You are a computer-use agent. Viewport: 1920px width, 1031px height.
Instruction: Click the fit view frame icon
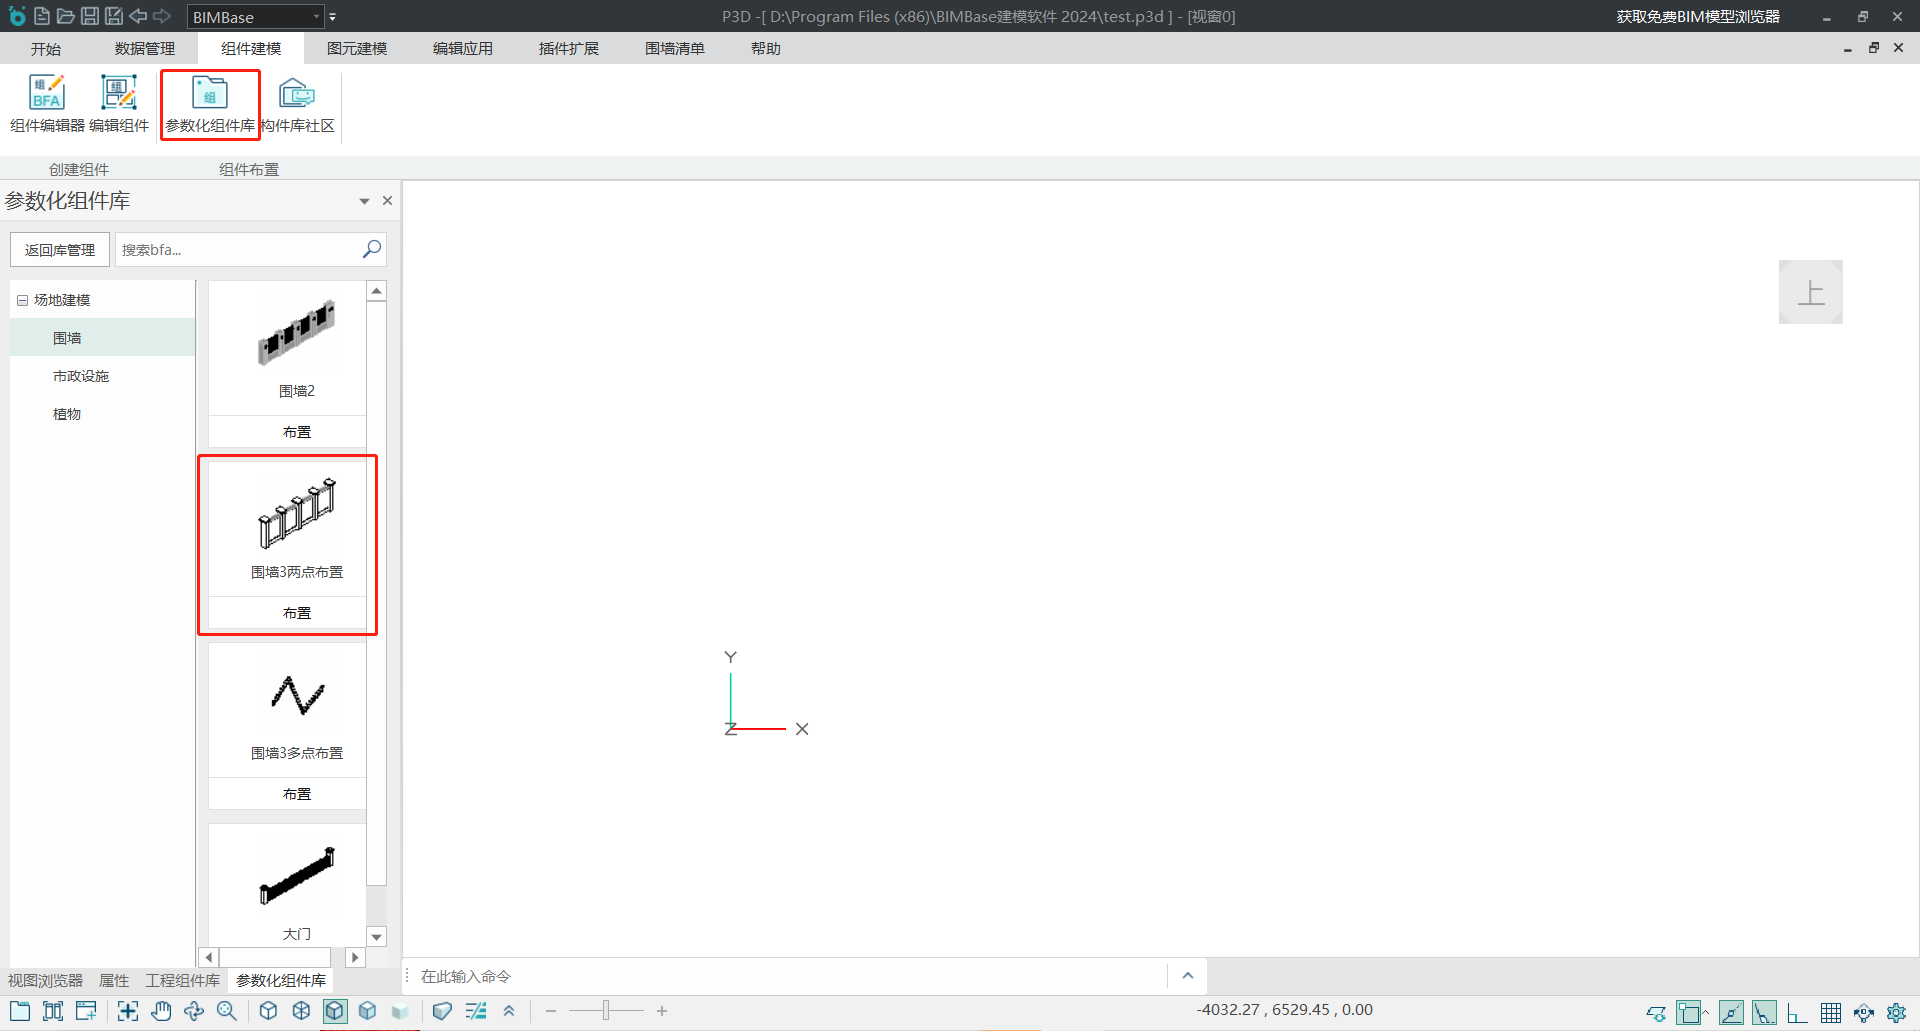tap(128, 1011)
